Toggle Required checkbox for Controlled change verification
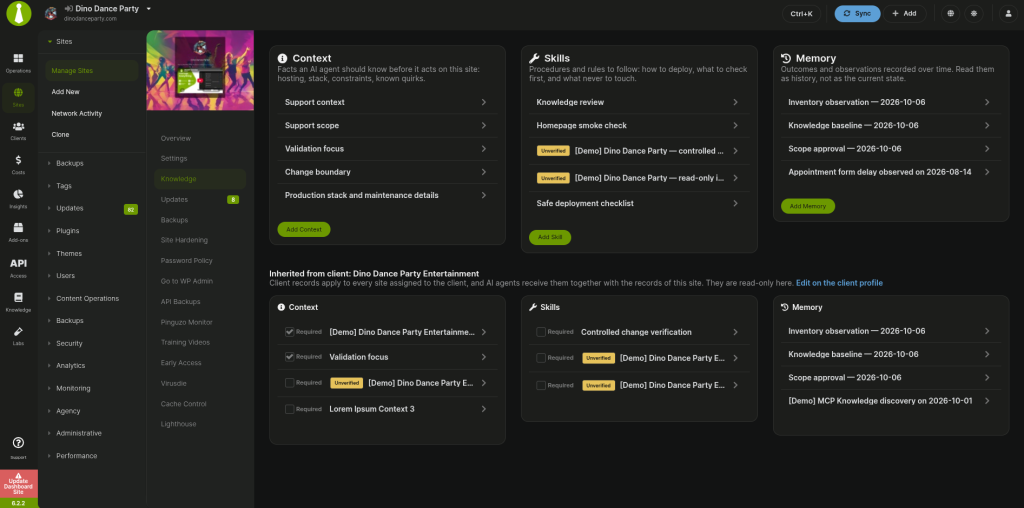The width and height of the screenshot is (1024, 508). tap(541, 332)
